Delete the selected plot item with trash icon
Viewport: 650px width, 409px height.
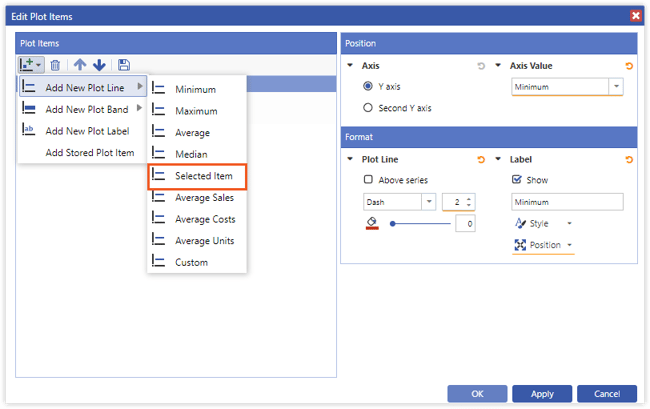coord(55,65)
